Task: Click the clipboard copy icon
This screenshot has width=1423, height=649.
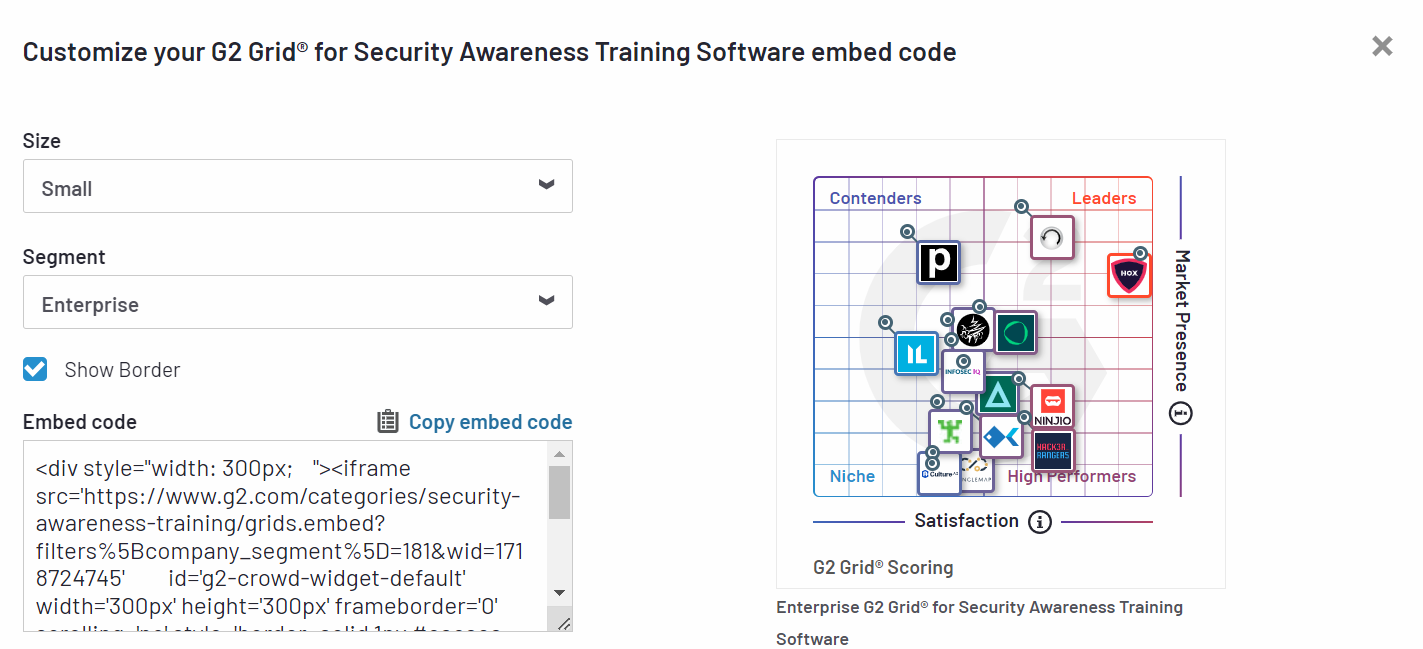Action: tap(388, 422)
